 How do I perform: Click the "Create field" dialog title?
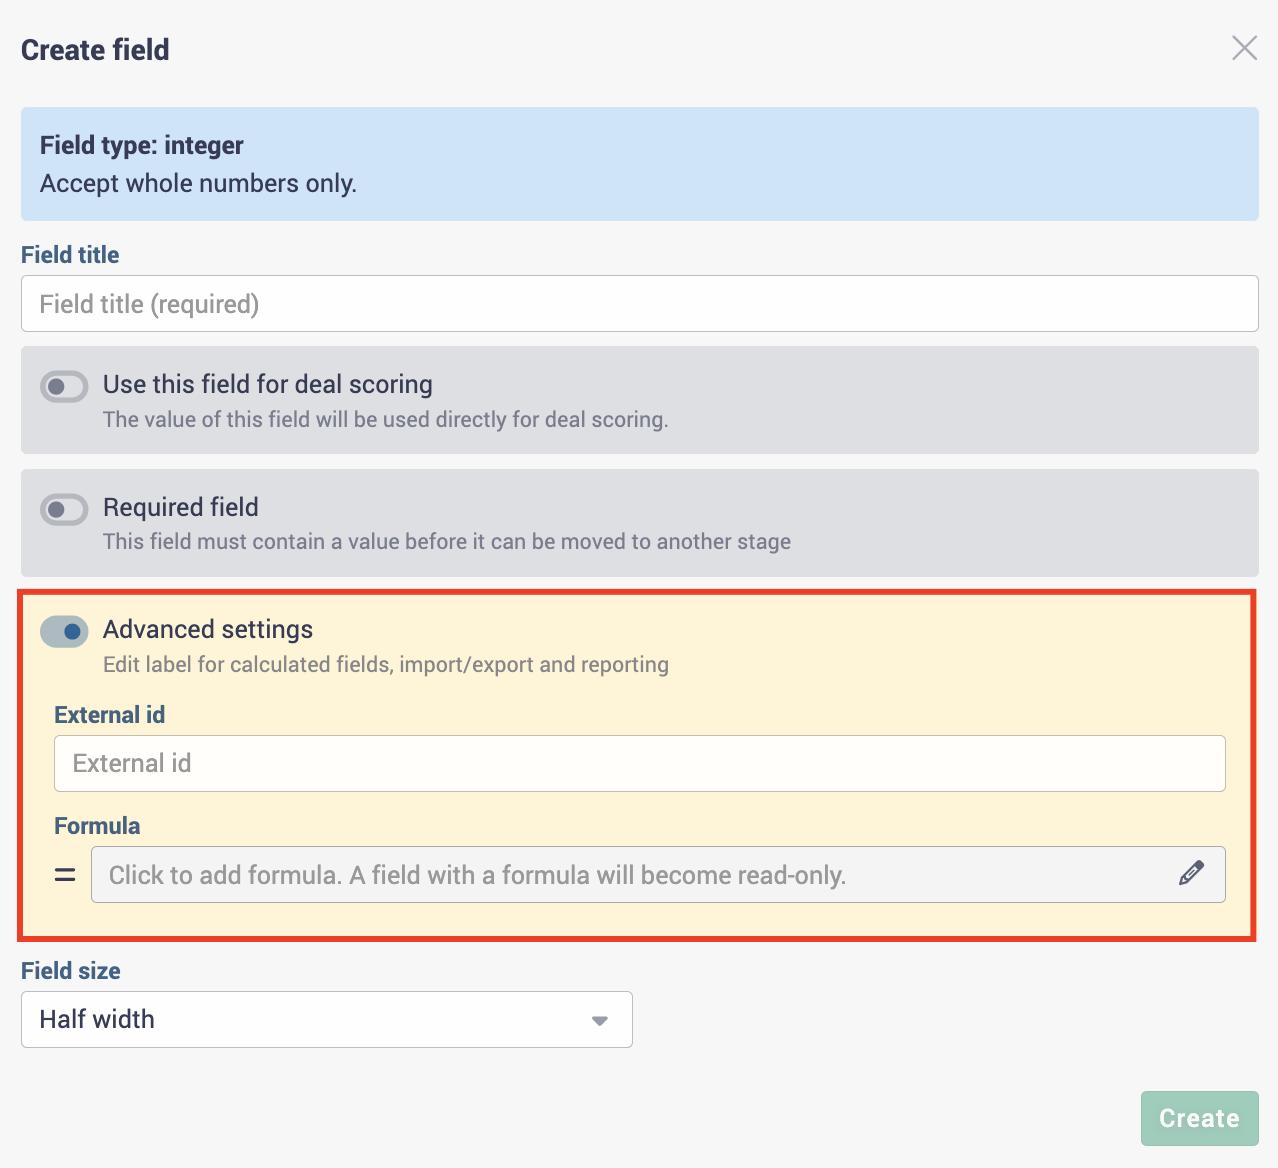pyautogui.click(x=95, y=50)
